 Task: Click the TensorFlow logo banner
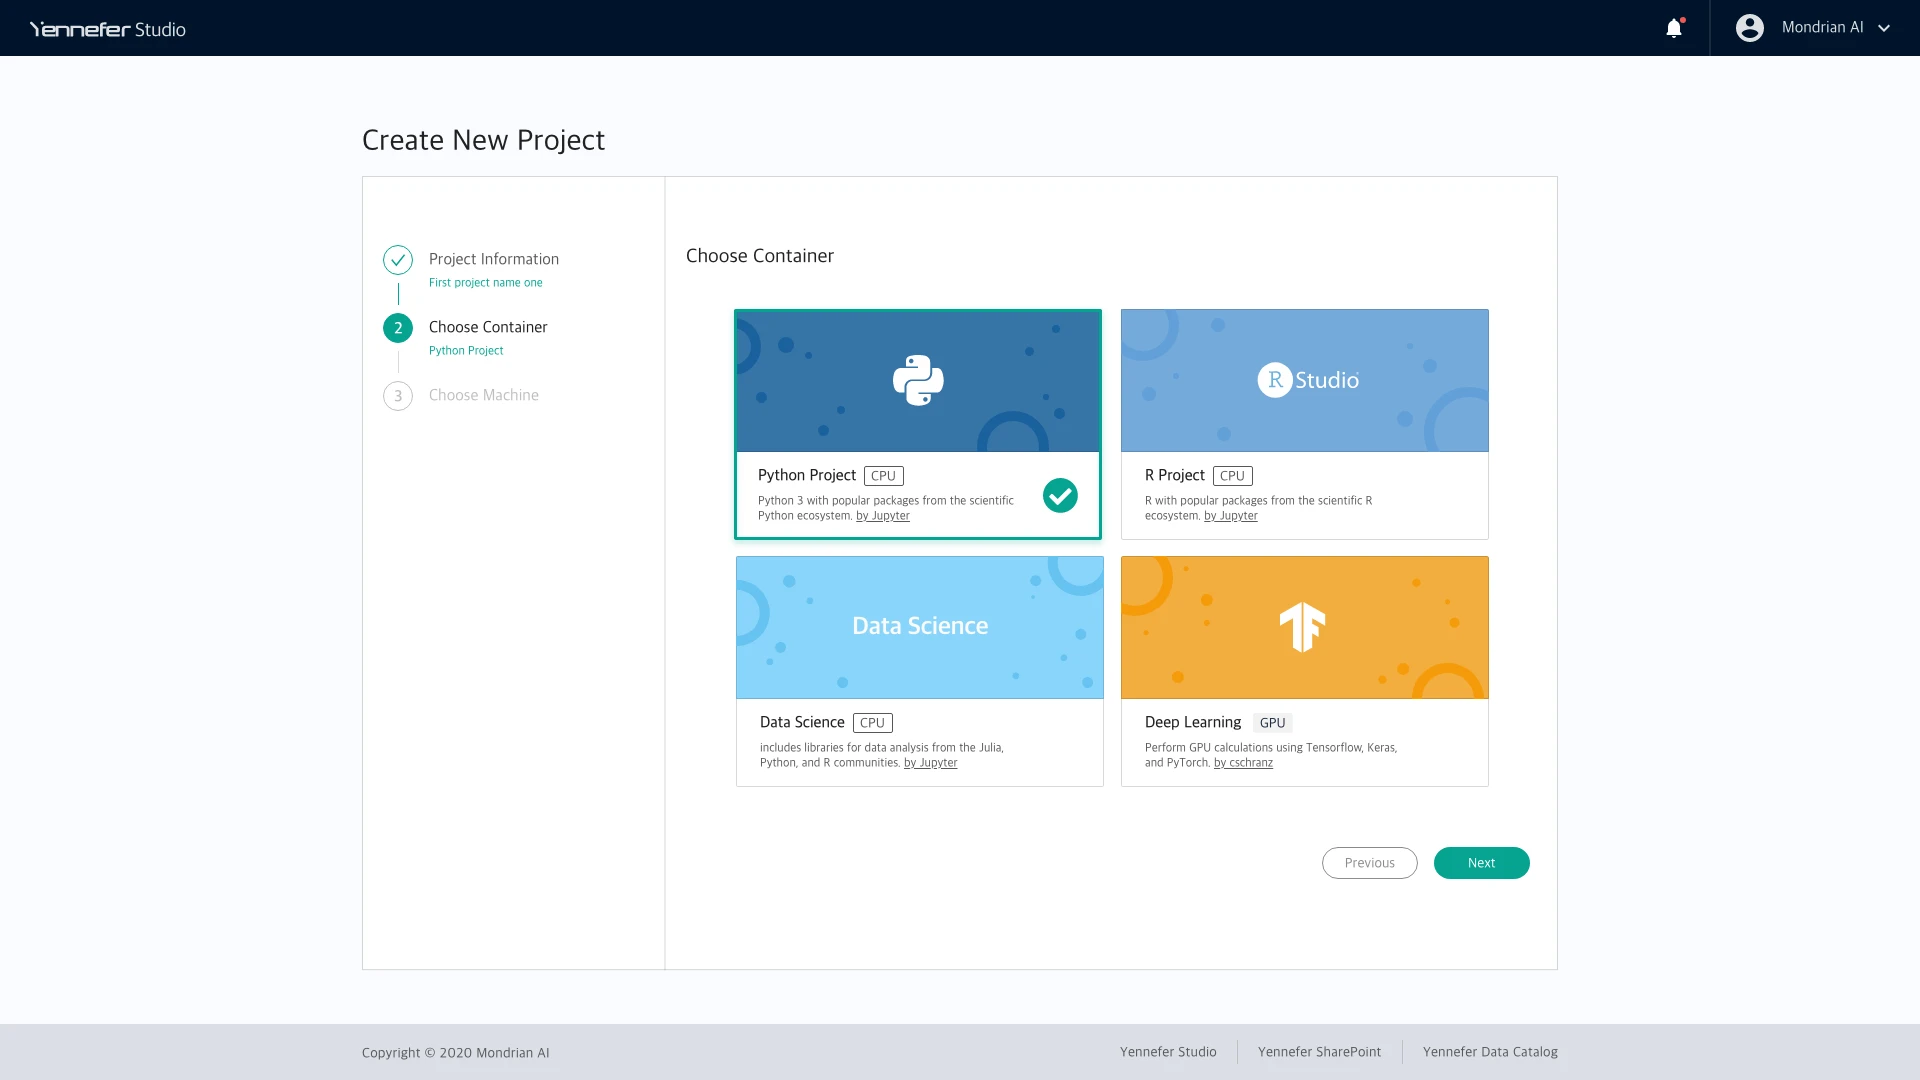pyautogui.click(x=1303, y=627)
